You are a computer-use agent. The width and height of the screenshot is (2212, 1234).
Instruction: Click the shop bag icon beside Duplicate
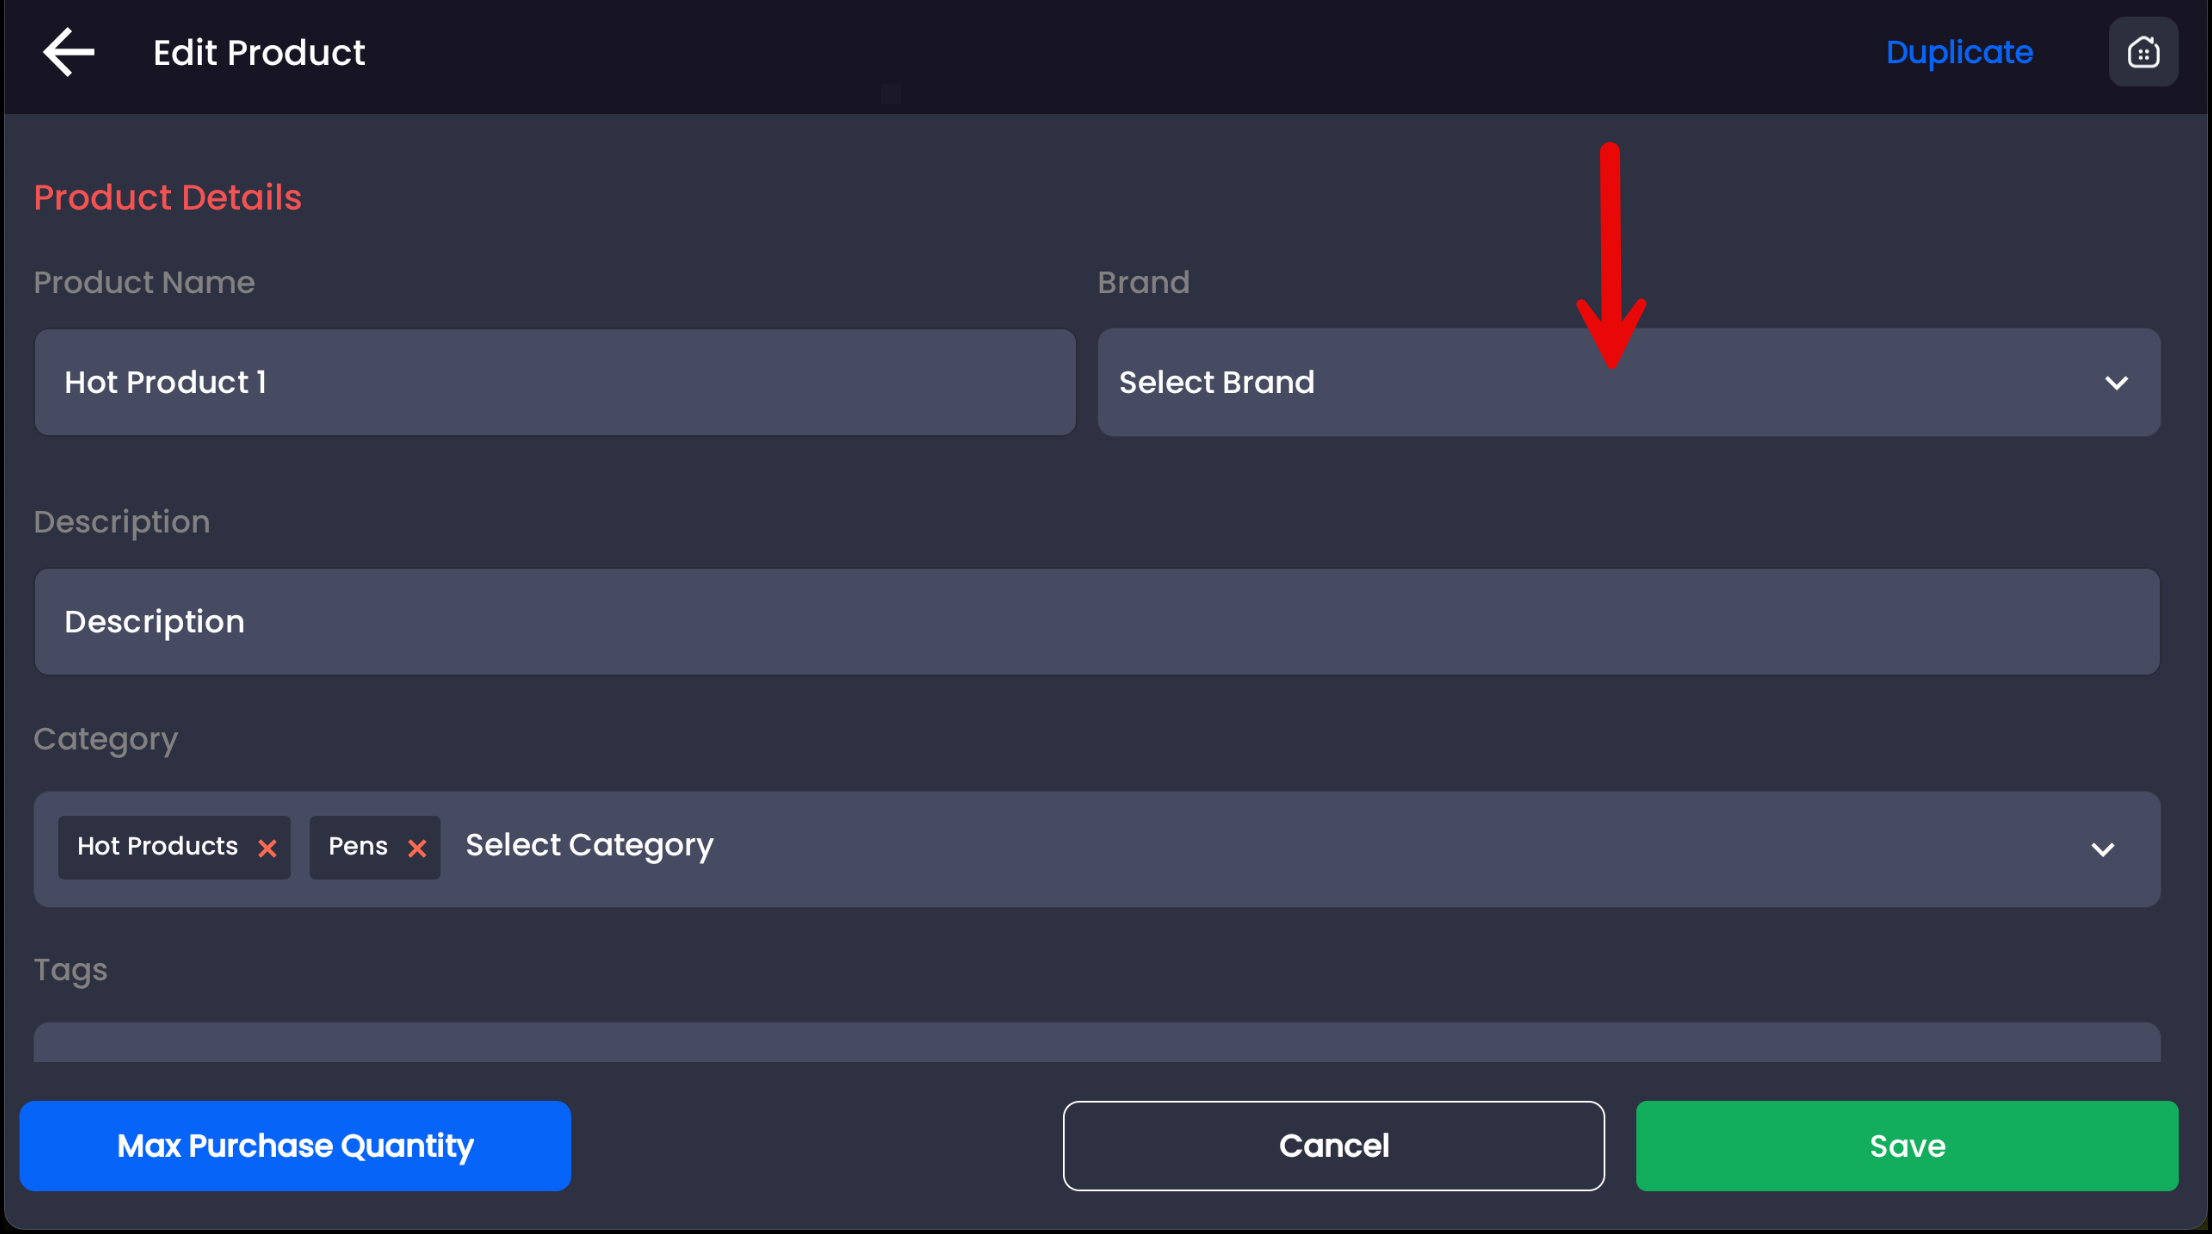click(2143, 52)
